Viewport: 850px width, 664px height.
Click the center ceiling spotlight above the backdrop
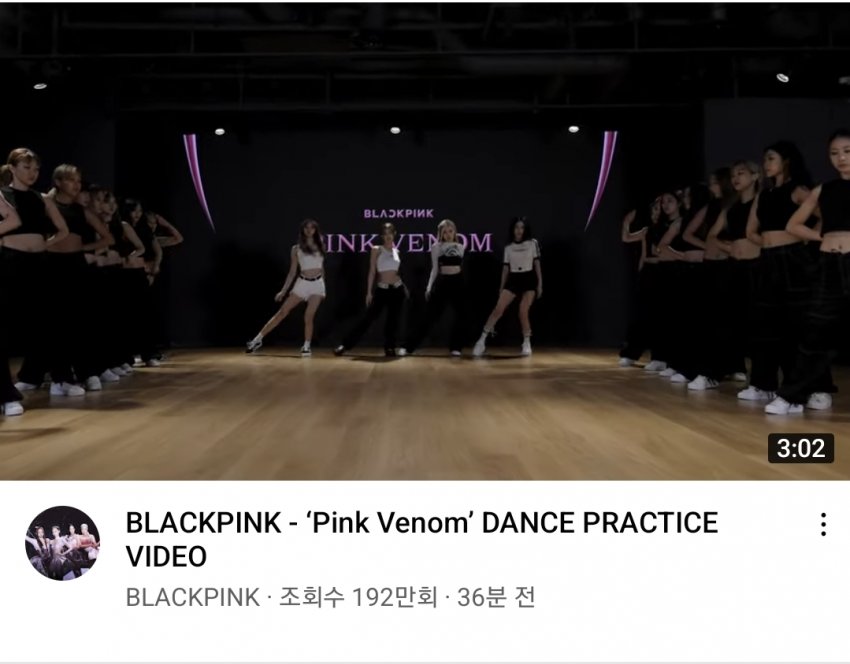[x=395, y=130]
